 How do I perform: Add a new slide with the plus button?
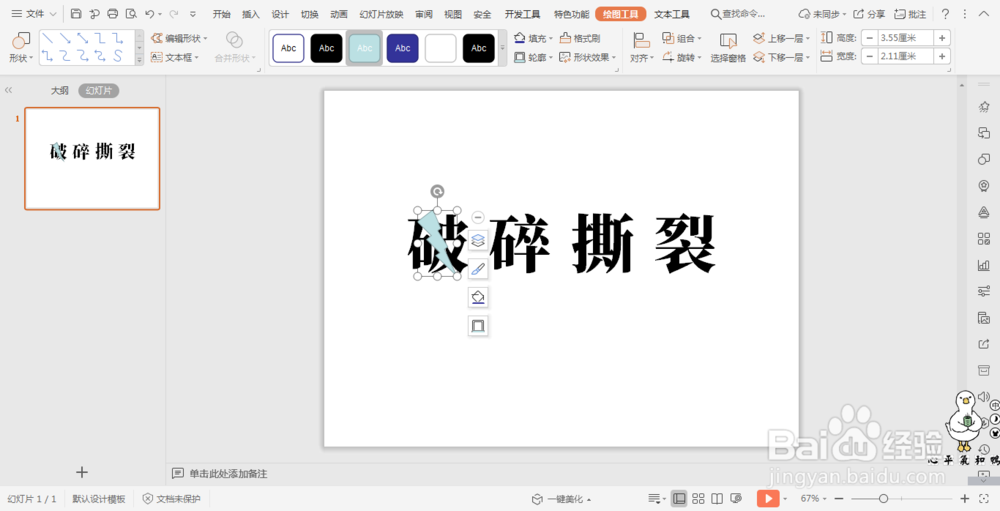pos(82,472)
